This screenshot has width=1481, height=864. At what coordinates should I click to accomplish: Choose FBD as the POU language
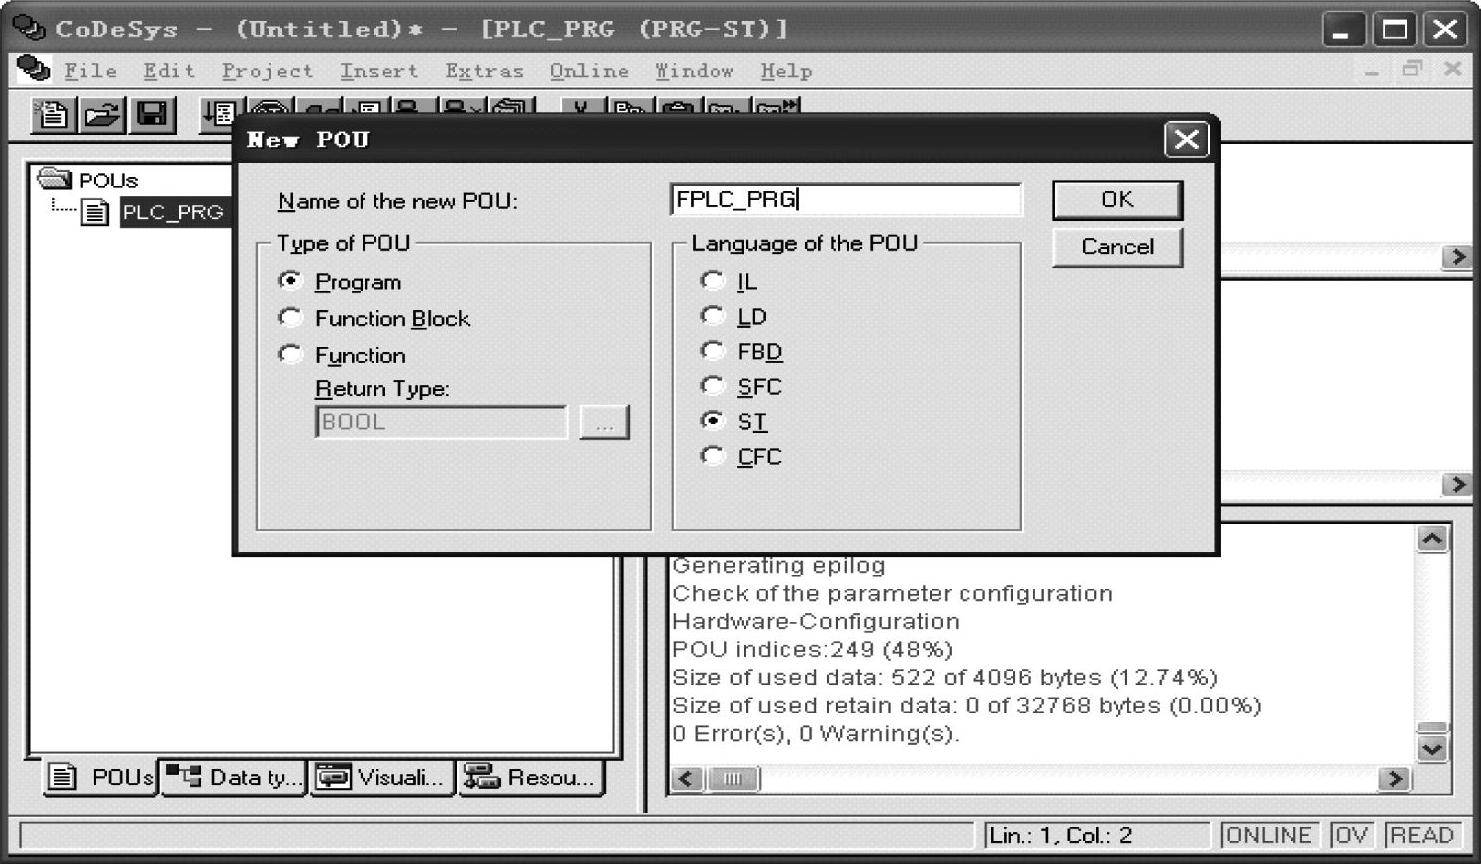(712, 351)
